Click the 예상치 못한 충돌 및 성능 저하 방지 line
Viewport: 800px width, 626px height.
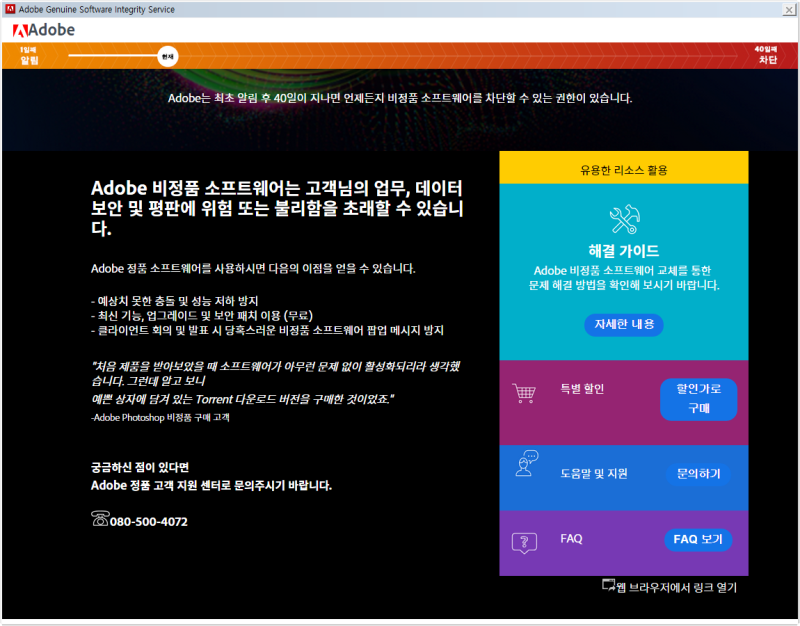click(x=174, y=301)
